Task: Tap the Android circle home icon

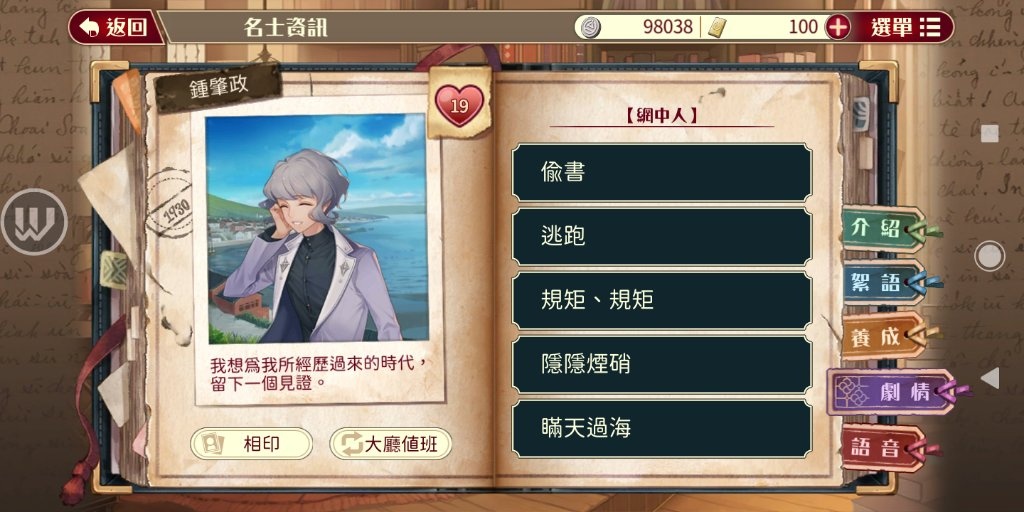Action: coord(989,256)
